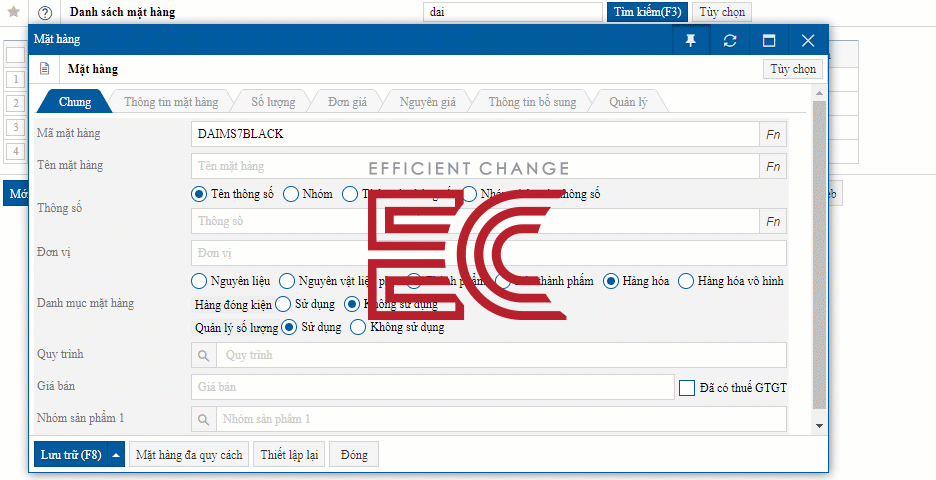This screenshot has height=480, width=936.
Task: Select the Nhóm radio option
Action: 291,194
